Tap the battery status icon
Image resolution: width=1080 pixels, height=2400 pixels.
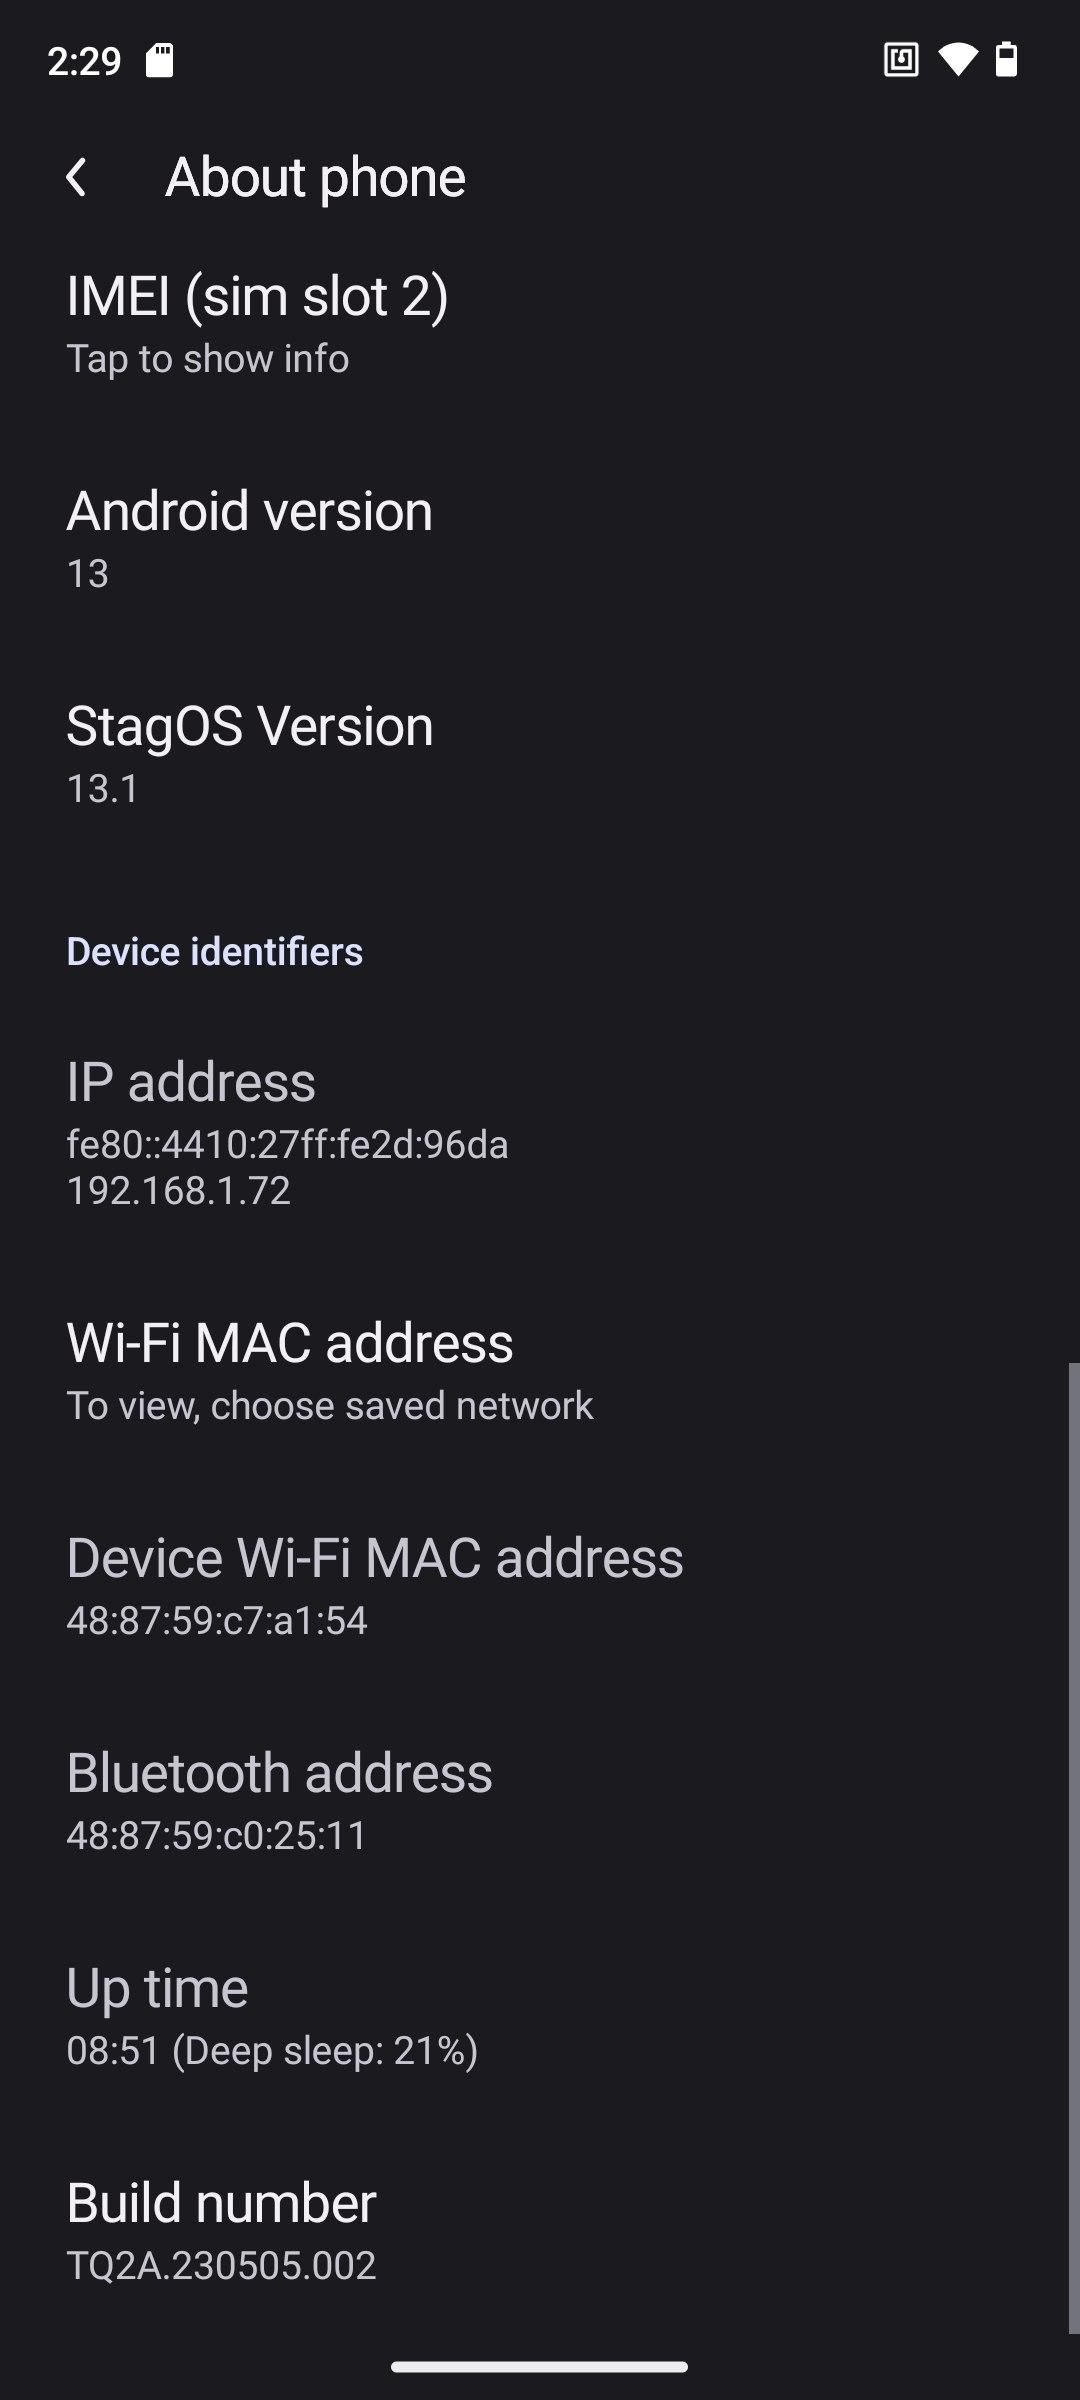[x=1007, y=60]
